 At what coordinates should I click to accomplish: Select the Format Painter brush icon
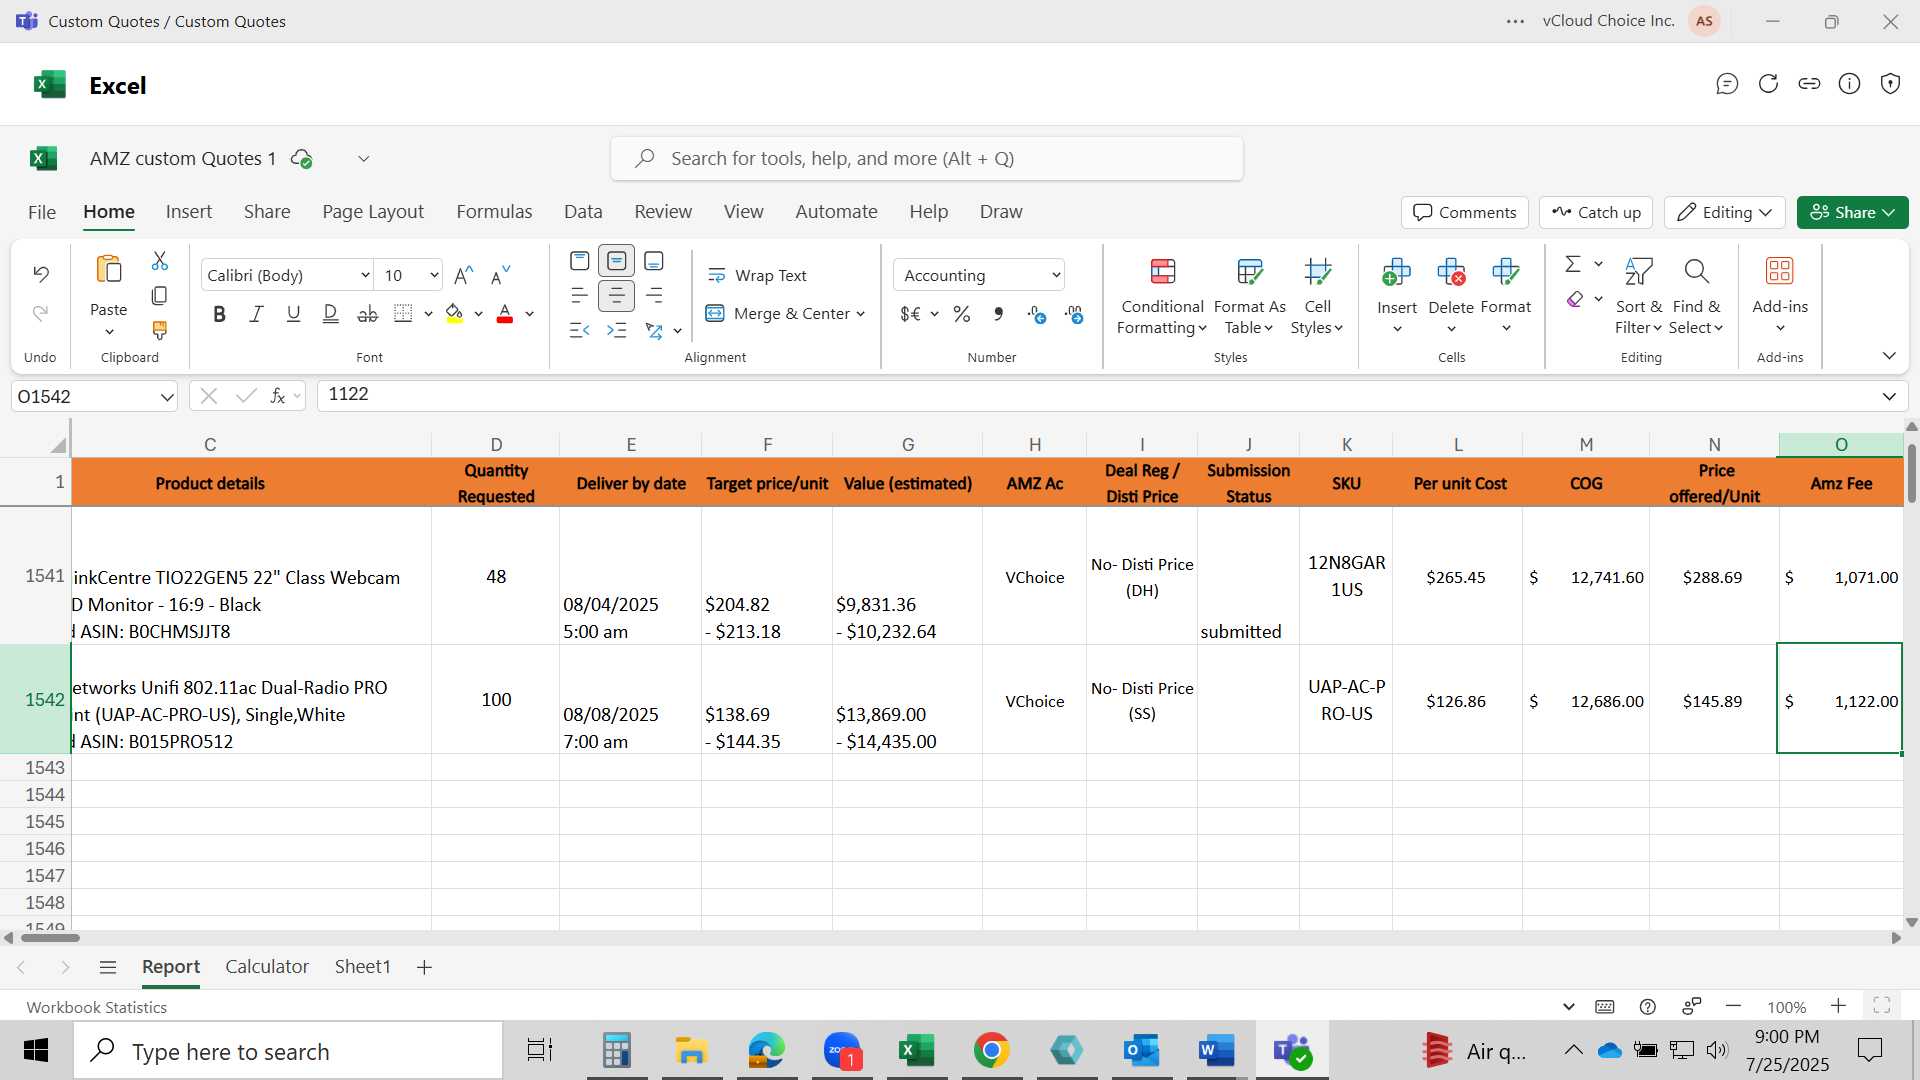(x=160, y=330)
